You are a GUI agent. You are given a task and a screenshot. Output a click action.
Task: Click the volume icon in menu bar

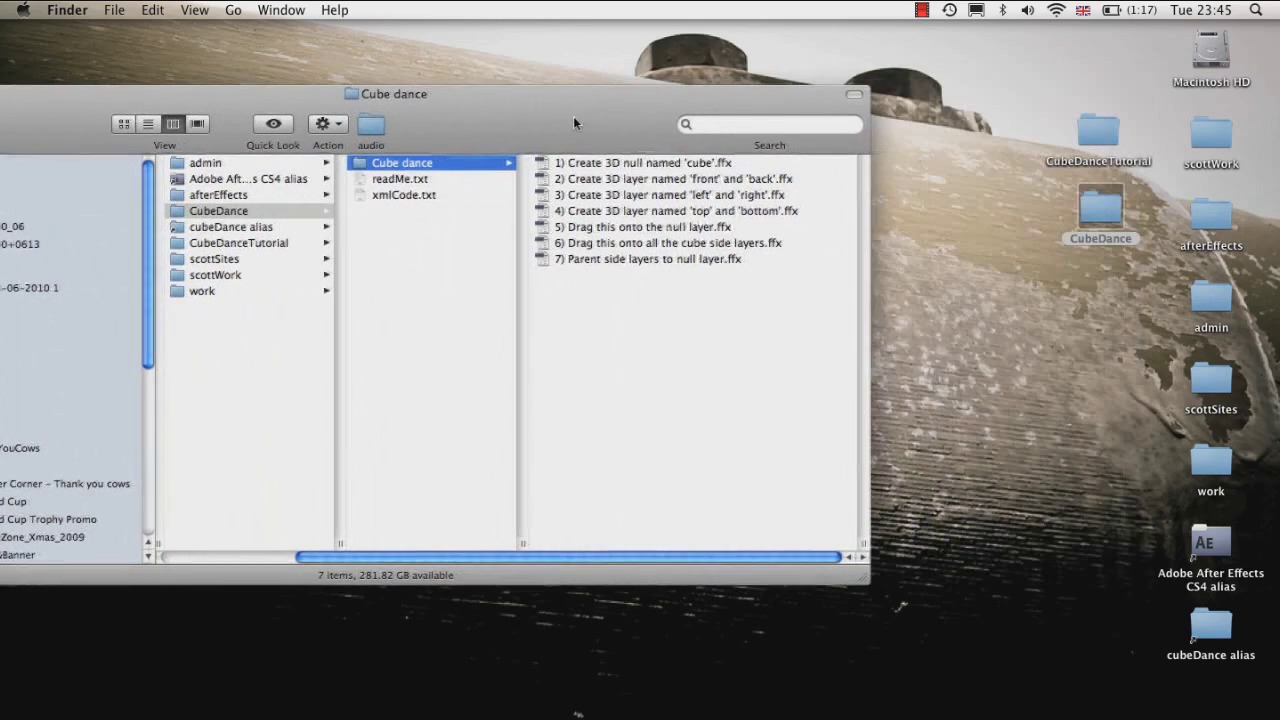pos(1028,10)
